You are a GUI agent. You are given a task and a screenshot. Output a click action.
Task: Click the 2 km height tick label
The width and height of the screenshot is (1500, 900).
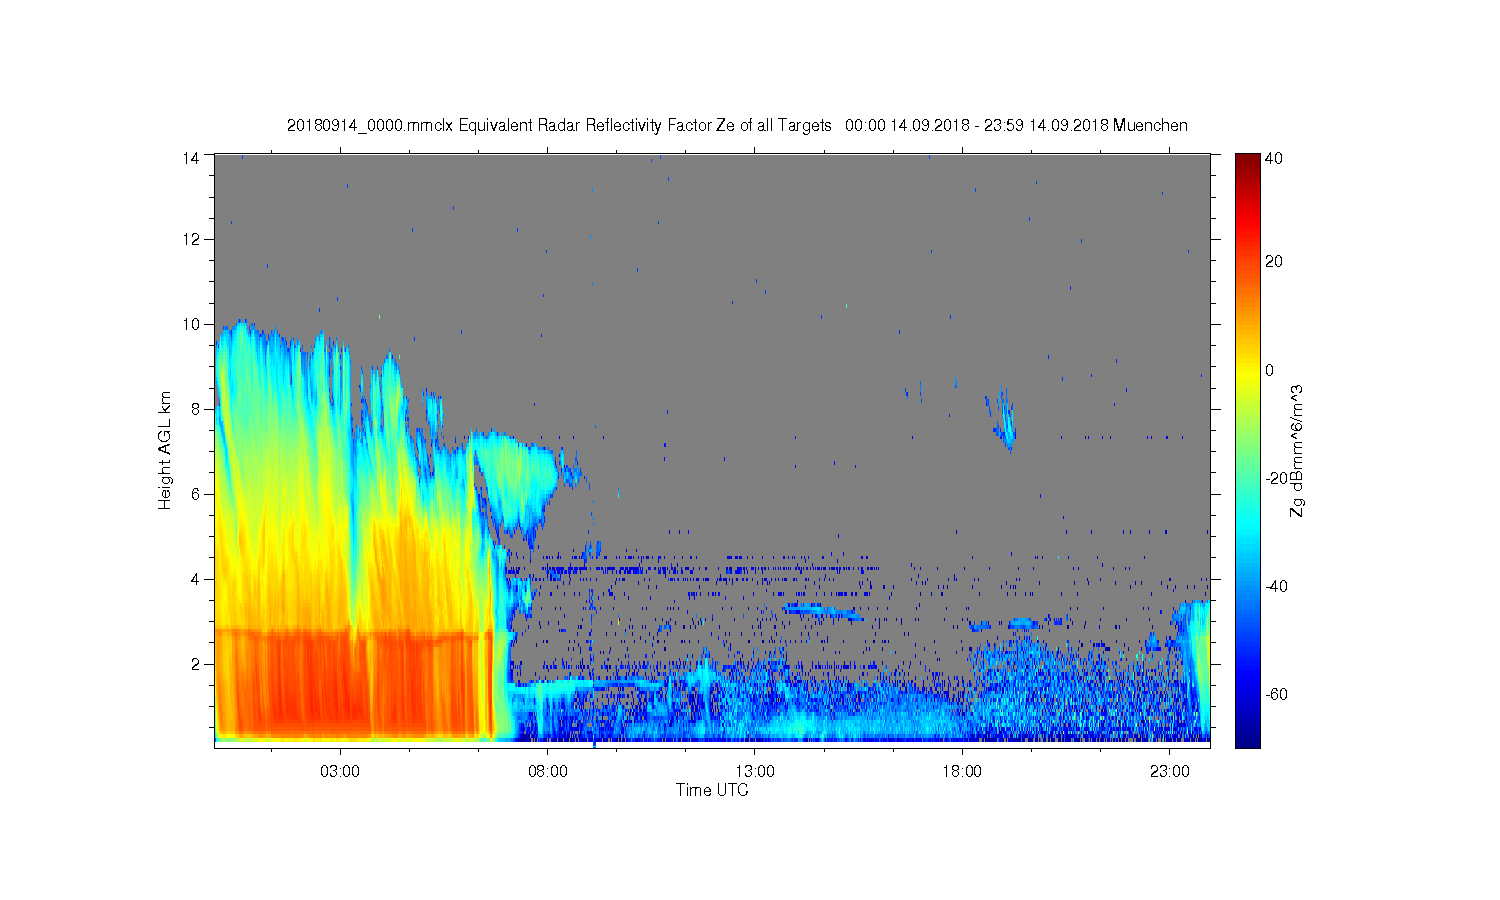point(198,664)
